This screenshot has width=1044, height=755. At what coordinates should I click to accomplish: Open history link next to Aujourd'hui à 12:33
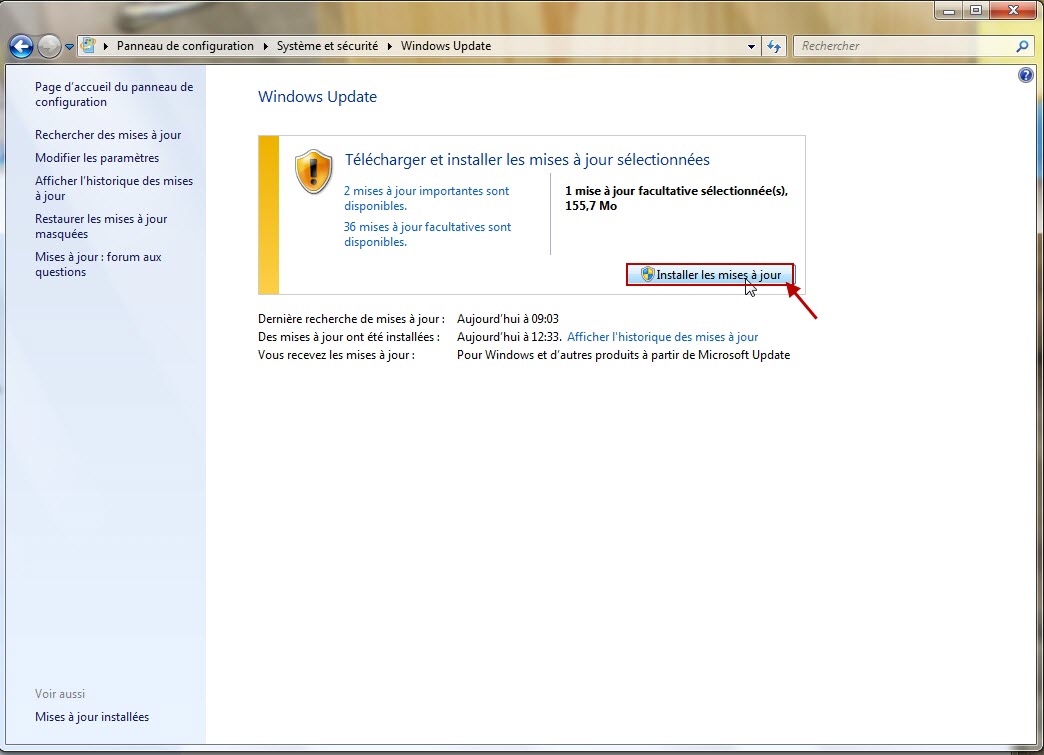(662, 337)
